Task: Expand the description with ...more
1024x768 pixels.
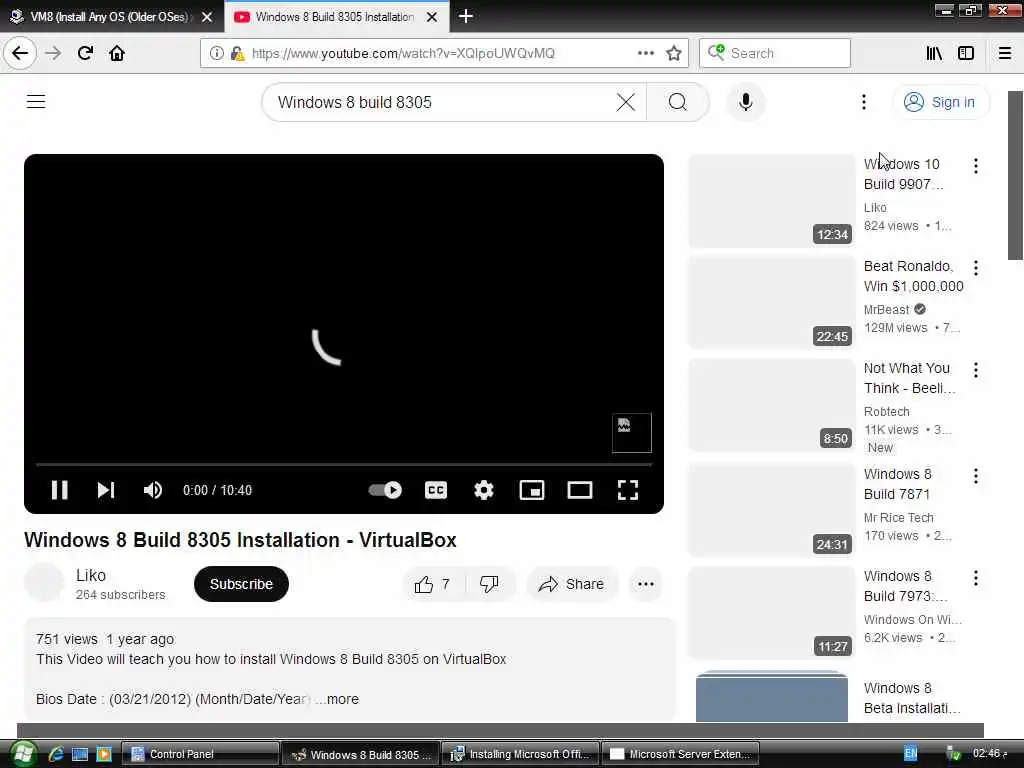Action: coord(337,699)
